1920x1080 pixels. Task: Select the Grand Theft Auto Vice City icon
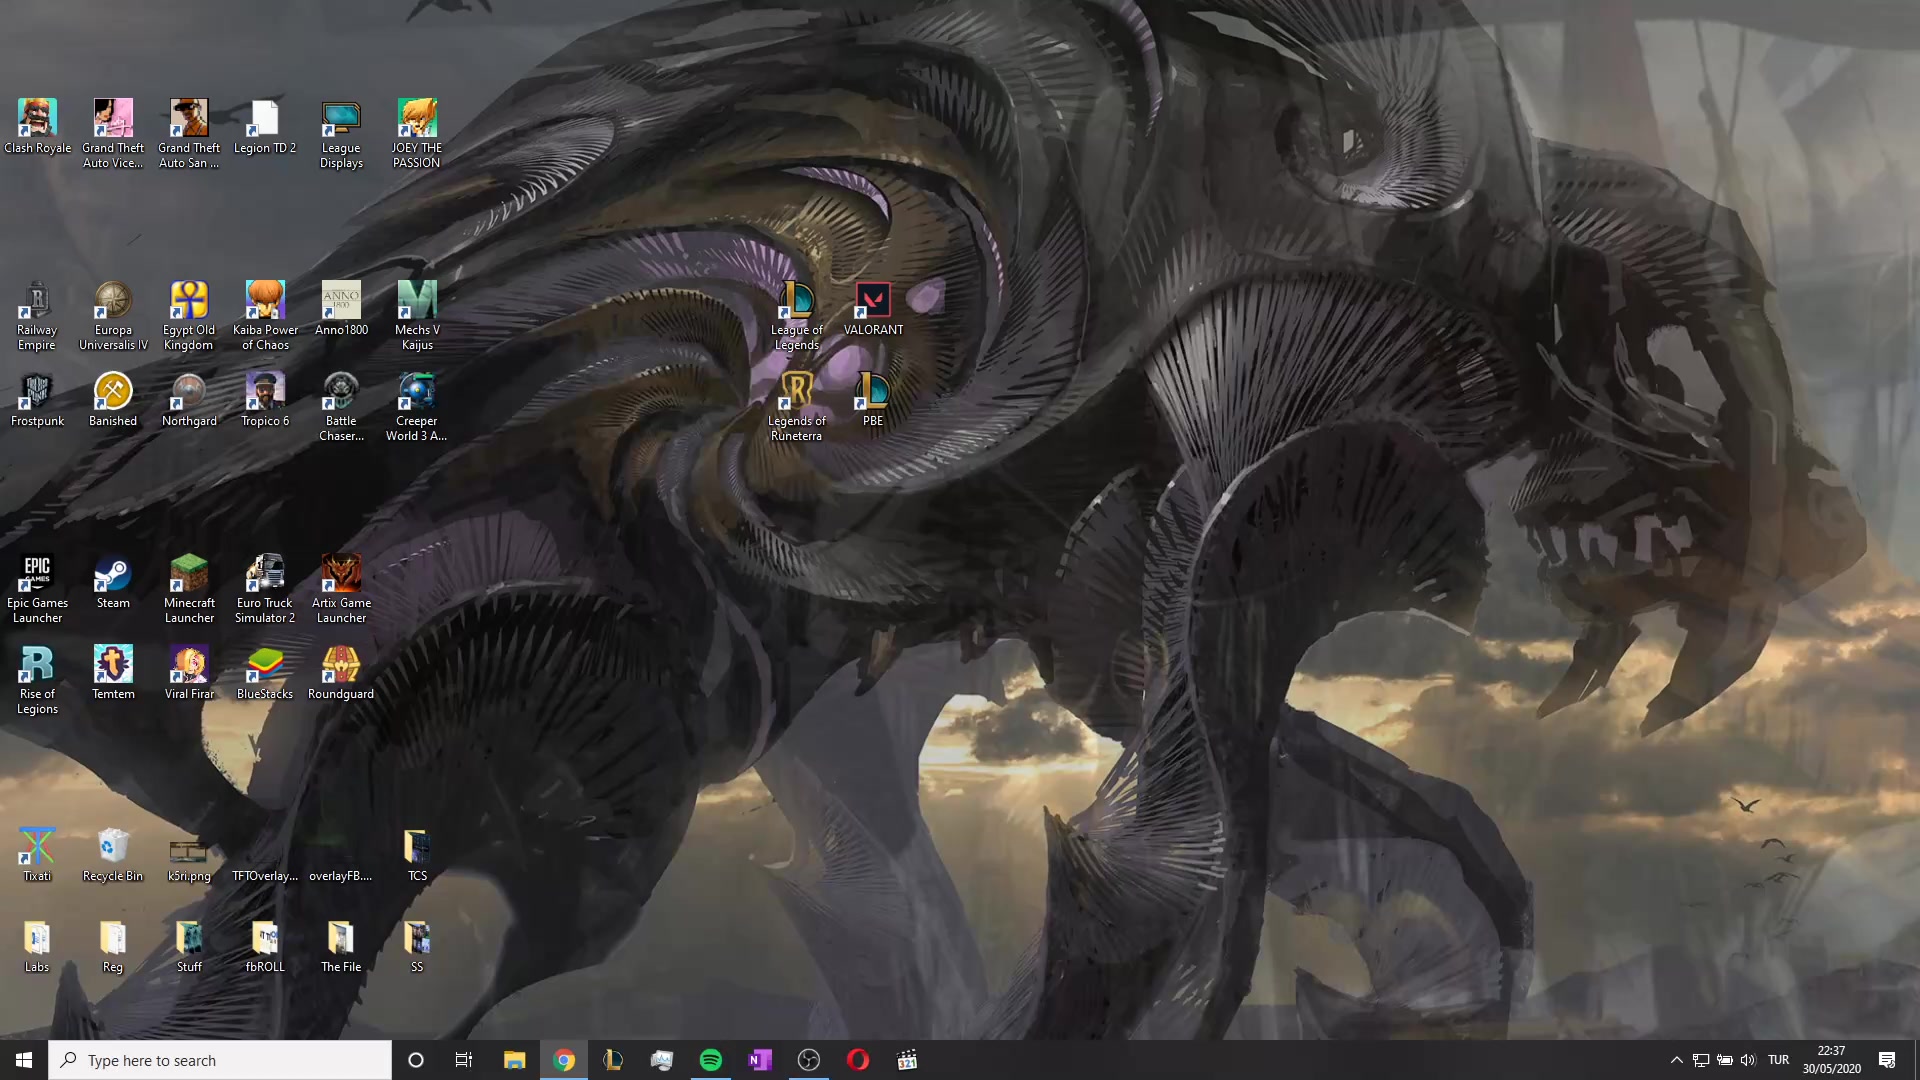113,134
